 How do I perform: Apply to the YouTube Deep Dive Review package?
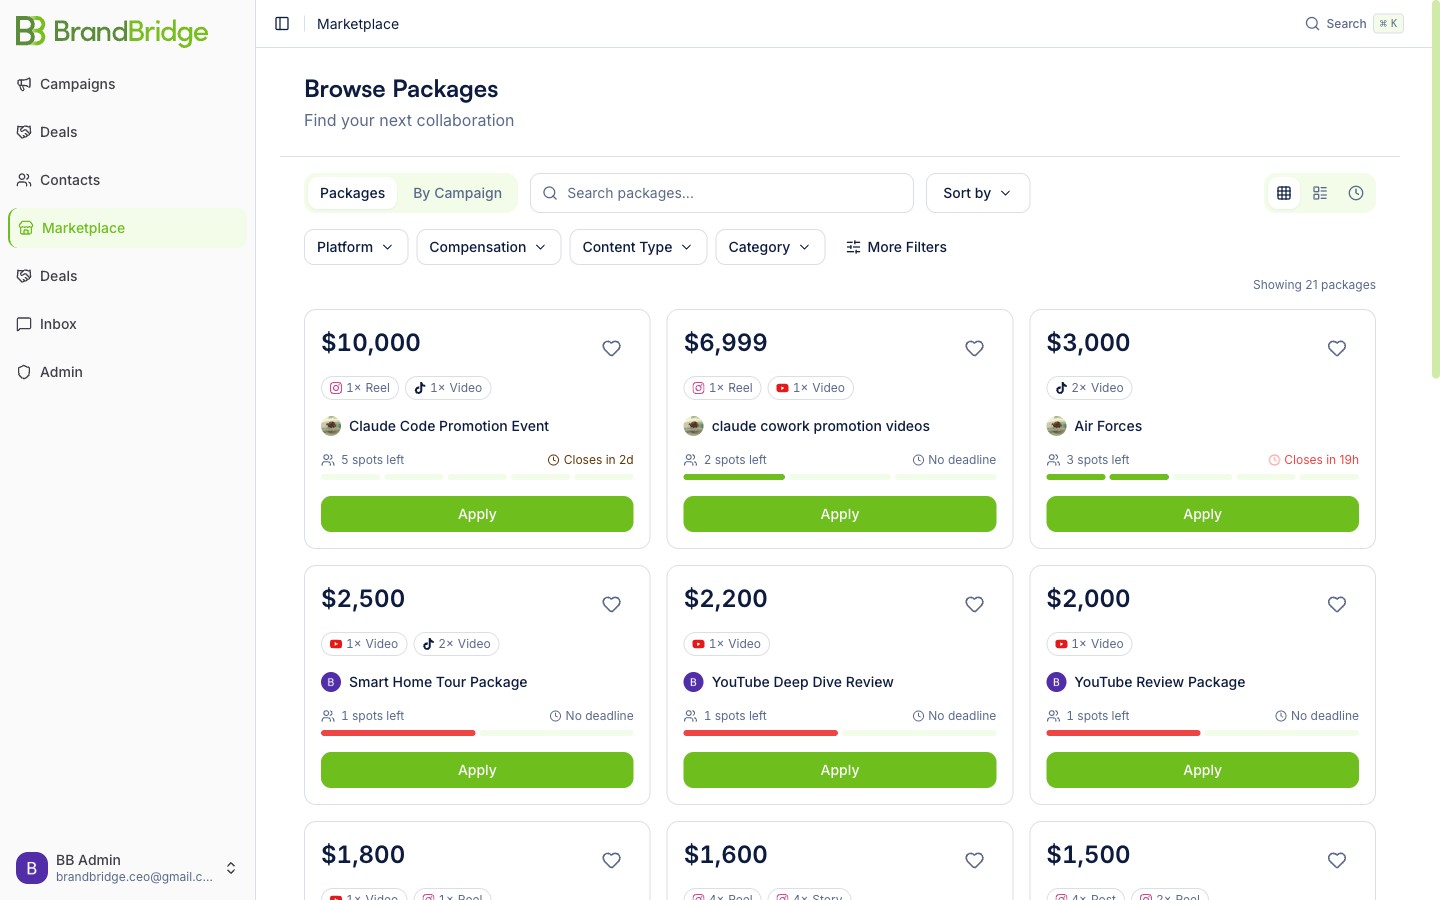(839, 770)
